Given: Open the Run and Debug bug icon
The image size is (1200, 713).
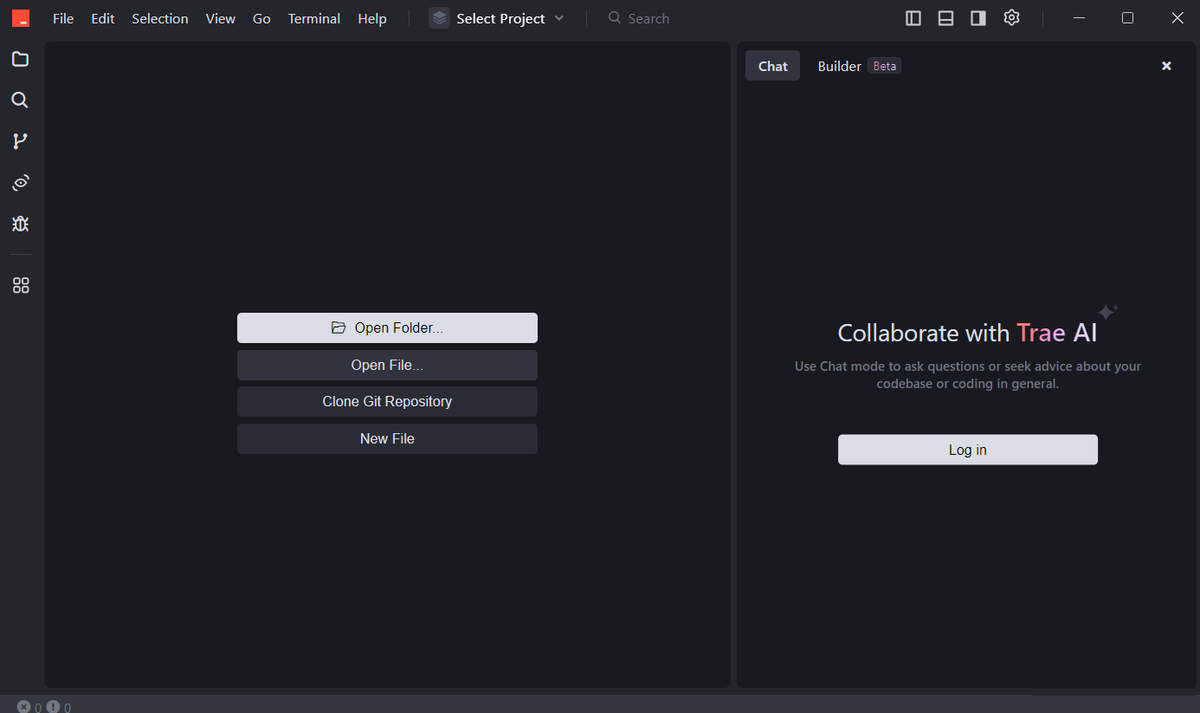Looking at the screenshot, I should pyautogui.click(x=20, y=223).
